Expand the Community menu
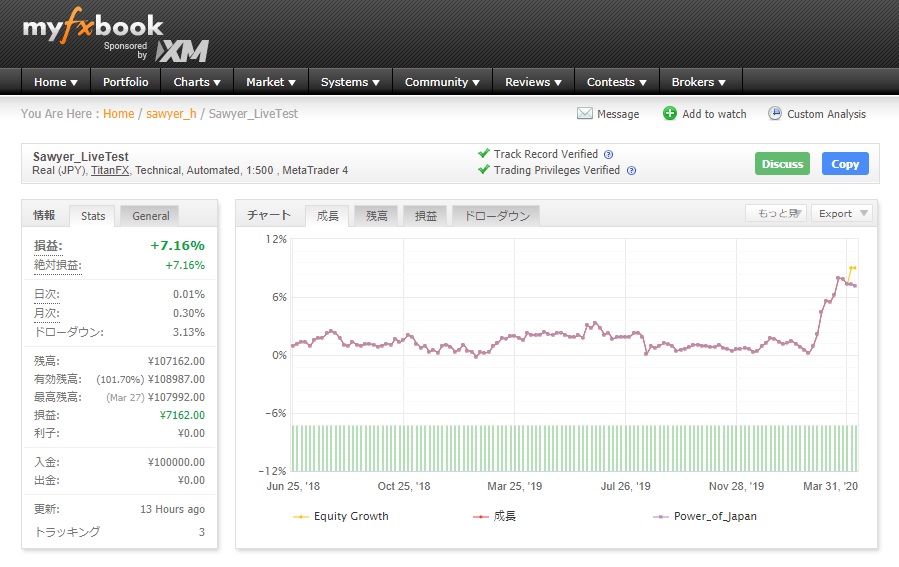The height and width of the screenshot is (567, 899). click(442, 82)
